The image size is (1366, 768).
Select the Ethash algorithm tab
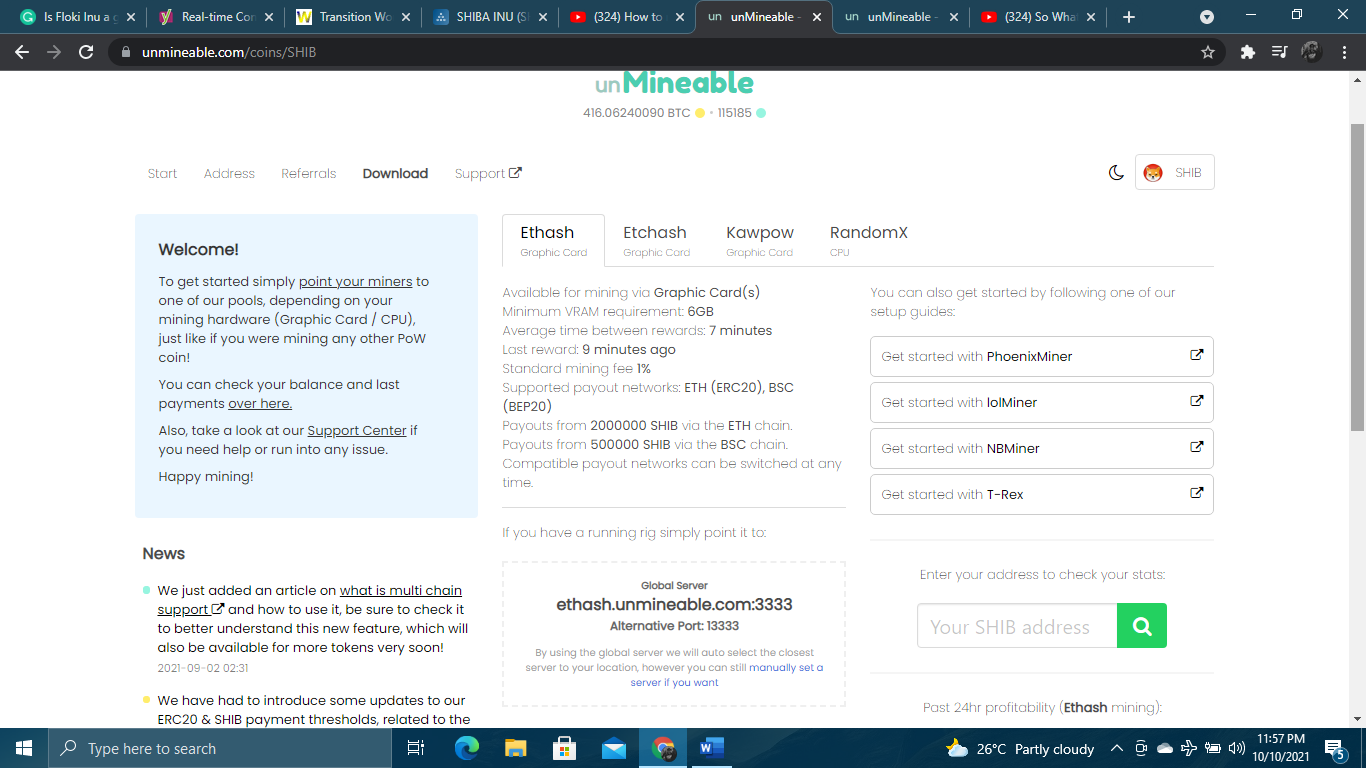(x=553, y=240)
